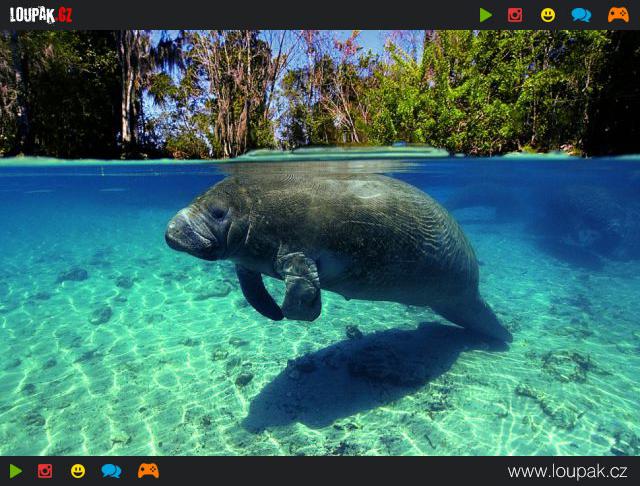
Task: Select the yellow smiley icon in the top bar
Action: (x=548, y=15)
